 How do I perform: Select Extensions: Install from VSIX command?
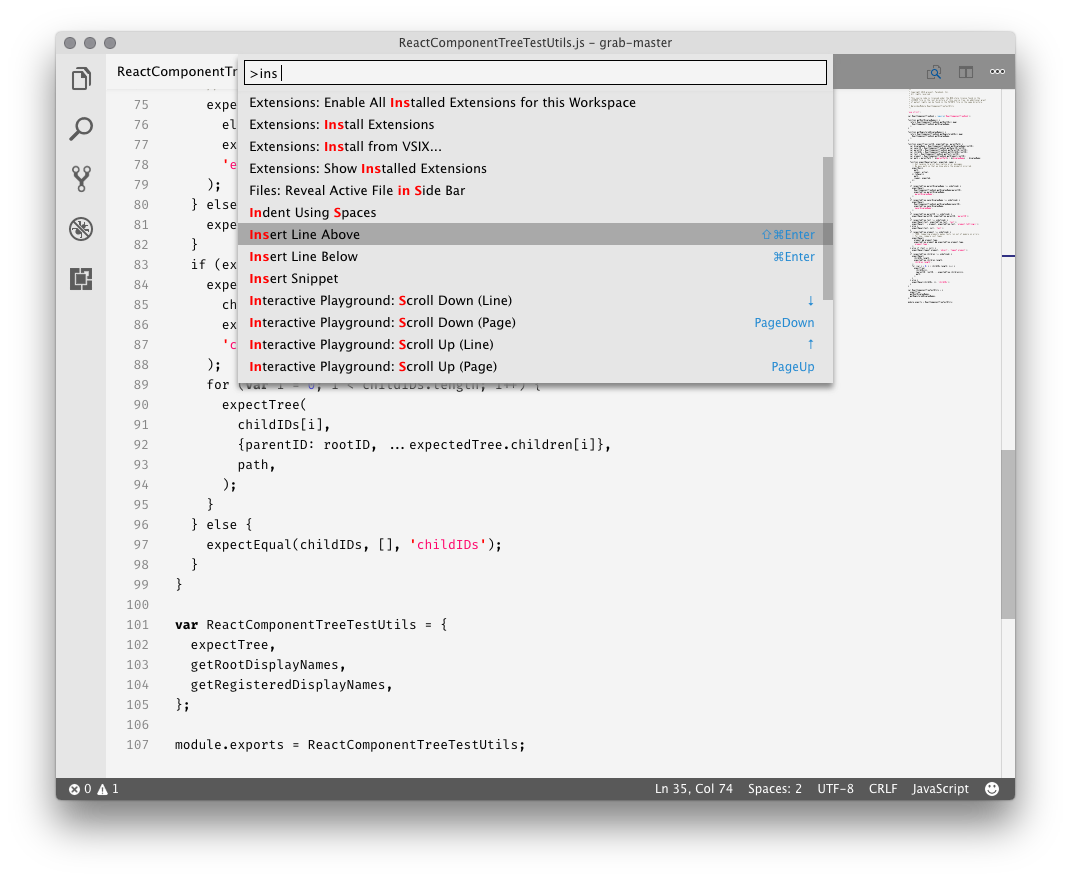530,146
